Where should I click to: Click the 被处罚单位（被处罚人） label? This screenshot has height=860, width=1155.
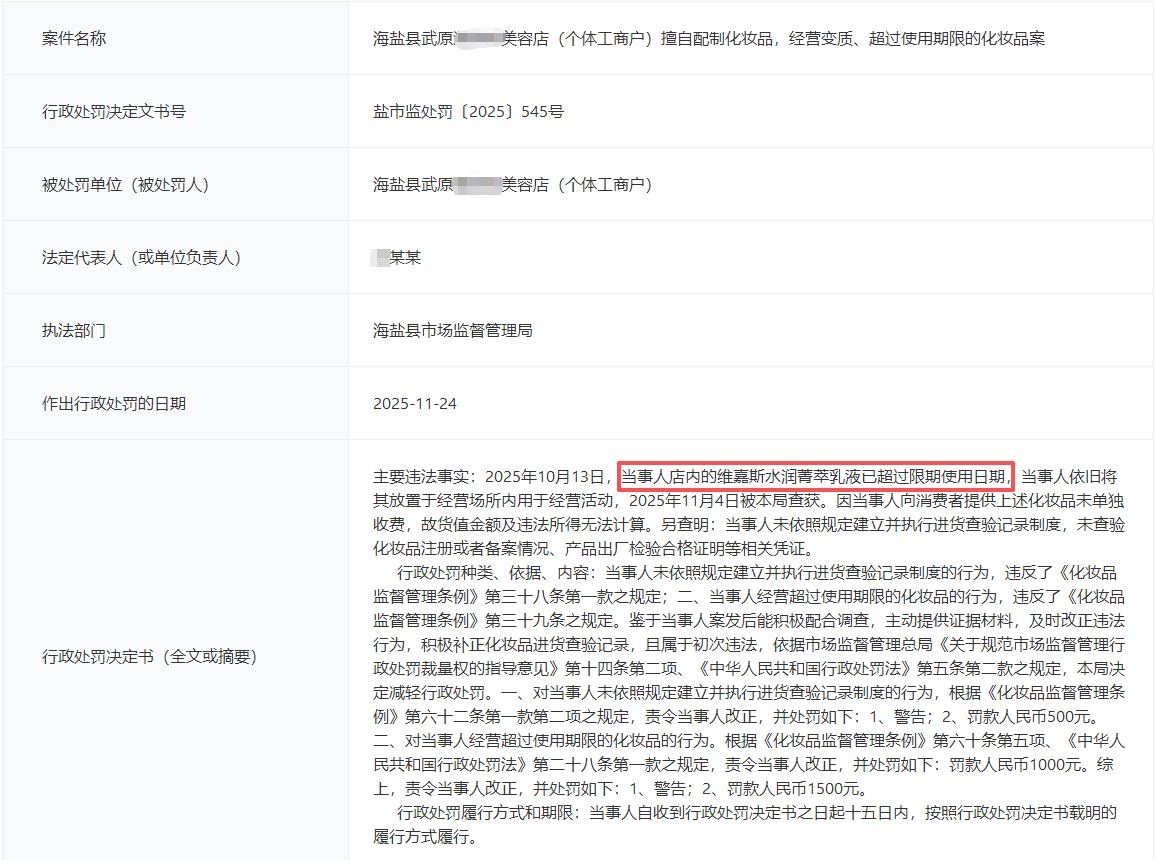pyautogui.click(x=125, y=185)
